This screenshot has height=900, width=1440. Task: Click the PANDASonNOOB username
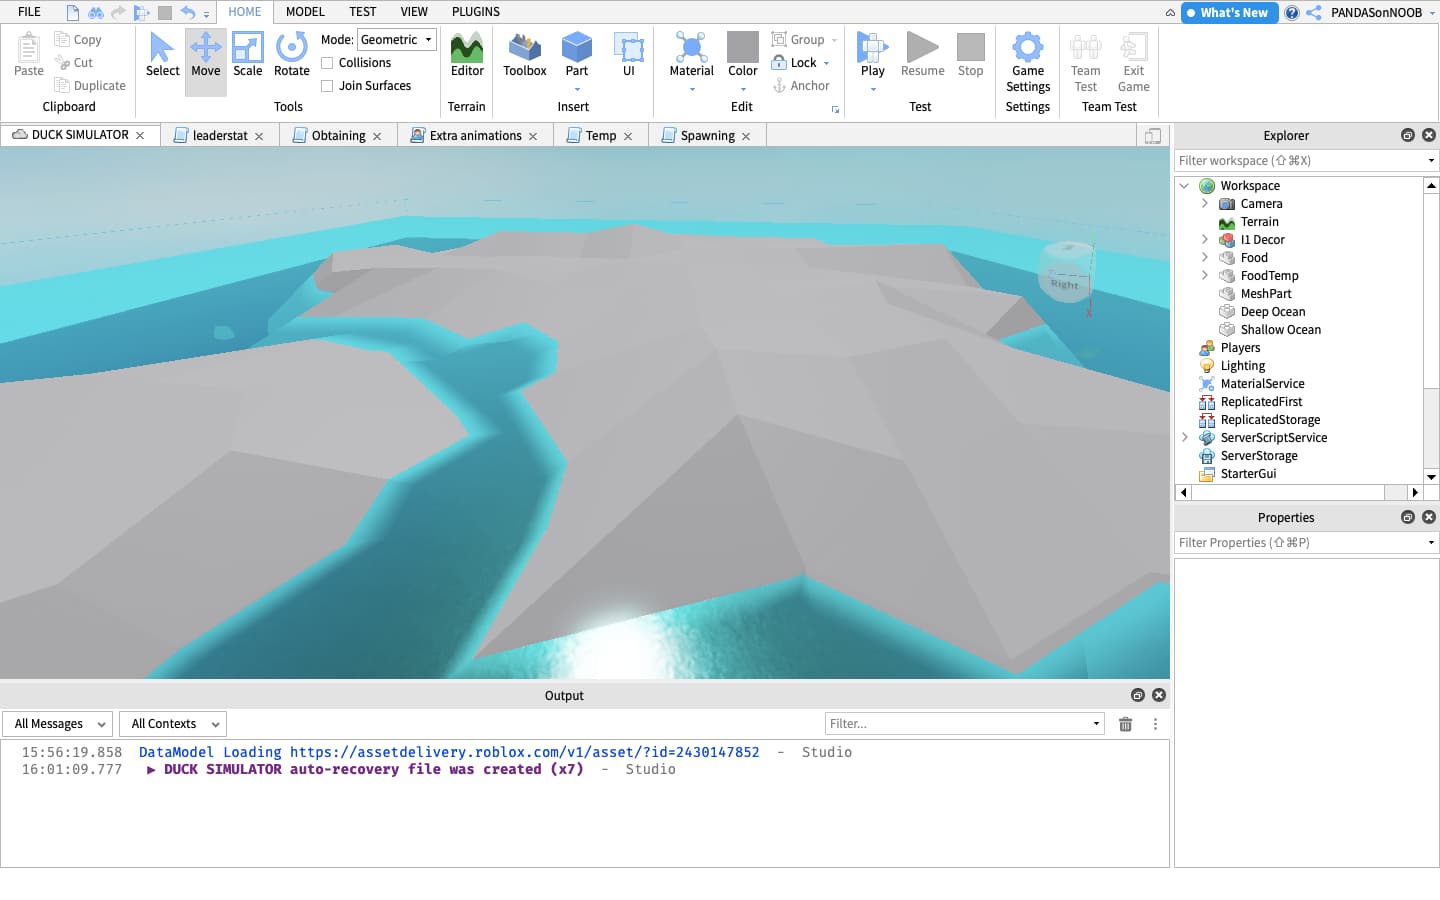tap(1376, 13)
